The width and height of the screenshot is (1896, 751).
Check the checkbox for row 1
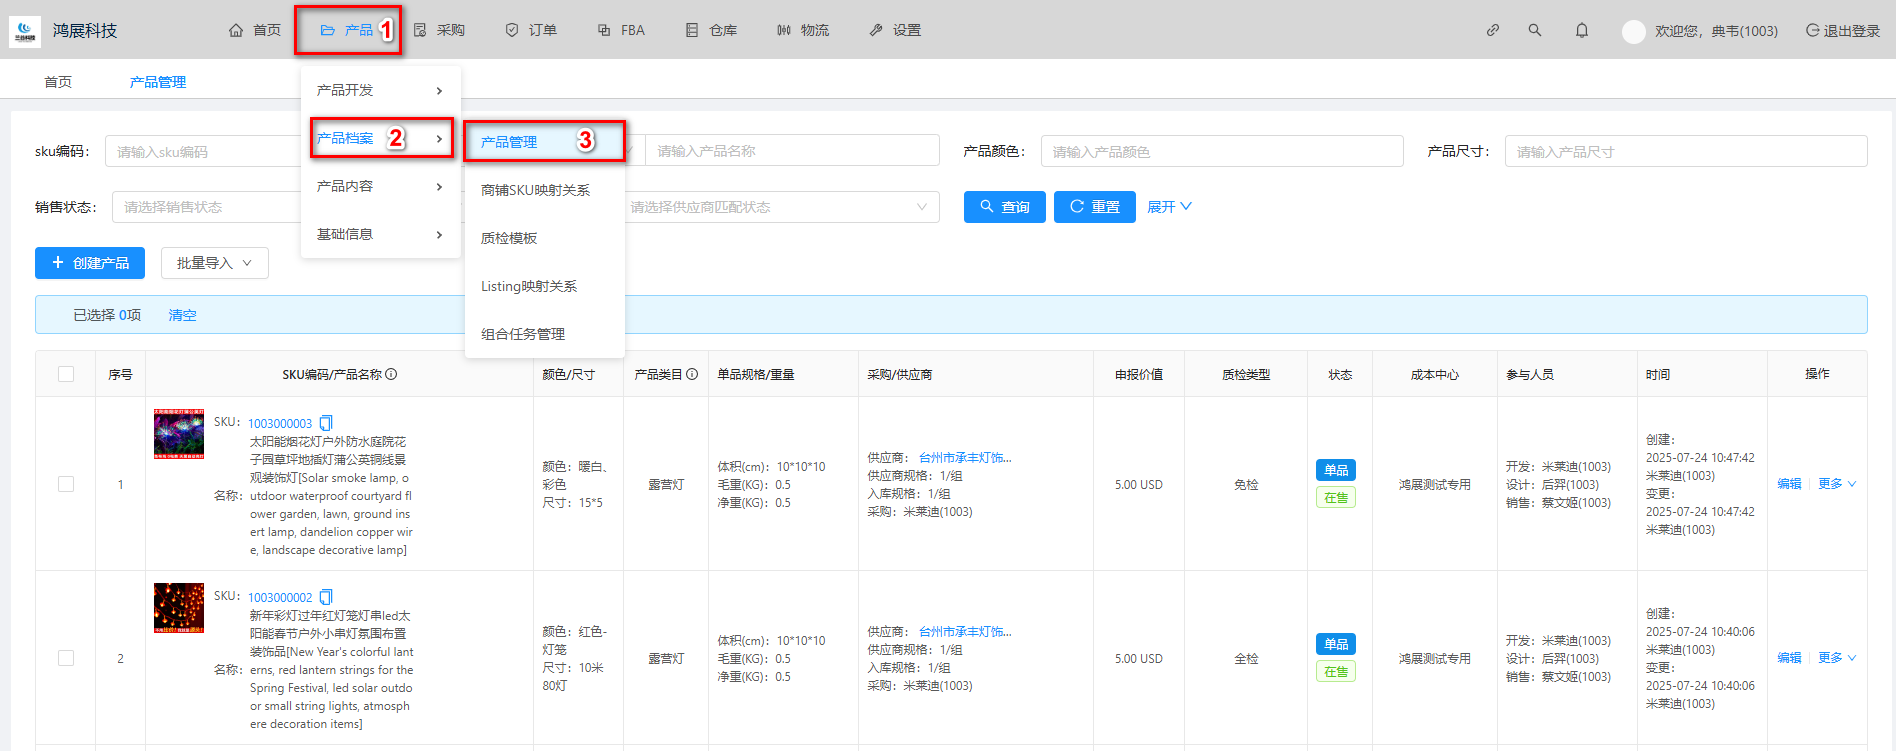(x=66, y=484)
